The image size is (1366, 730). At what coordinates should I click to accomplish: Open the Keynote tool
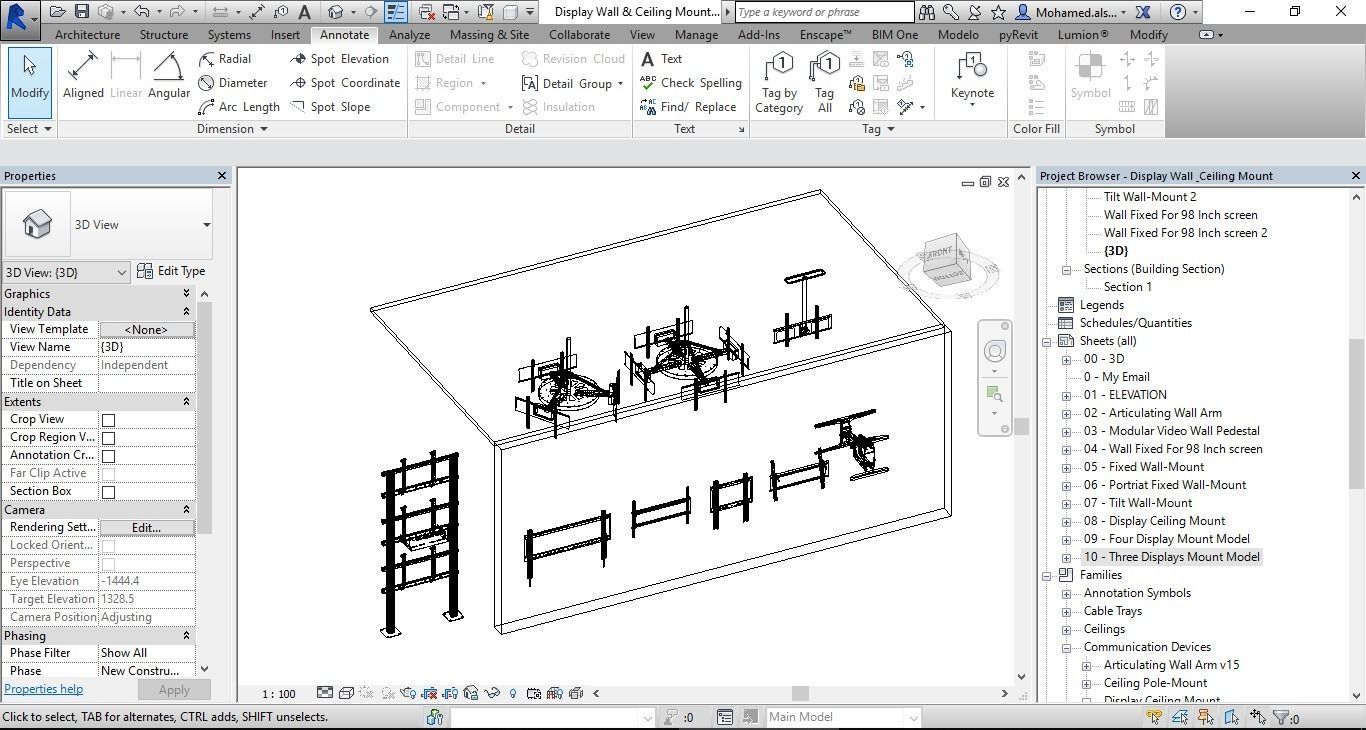[x=970, y=80]
